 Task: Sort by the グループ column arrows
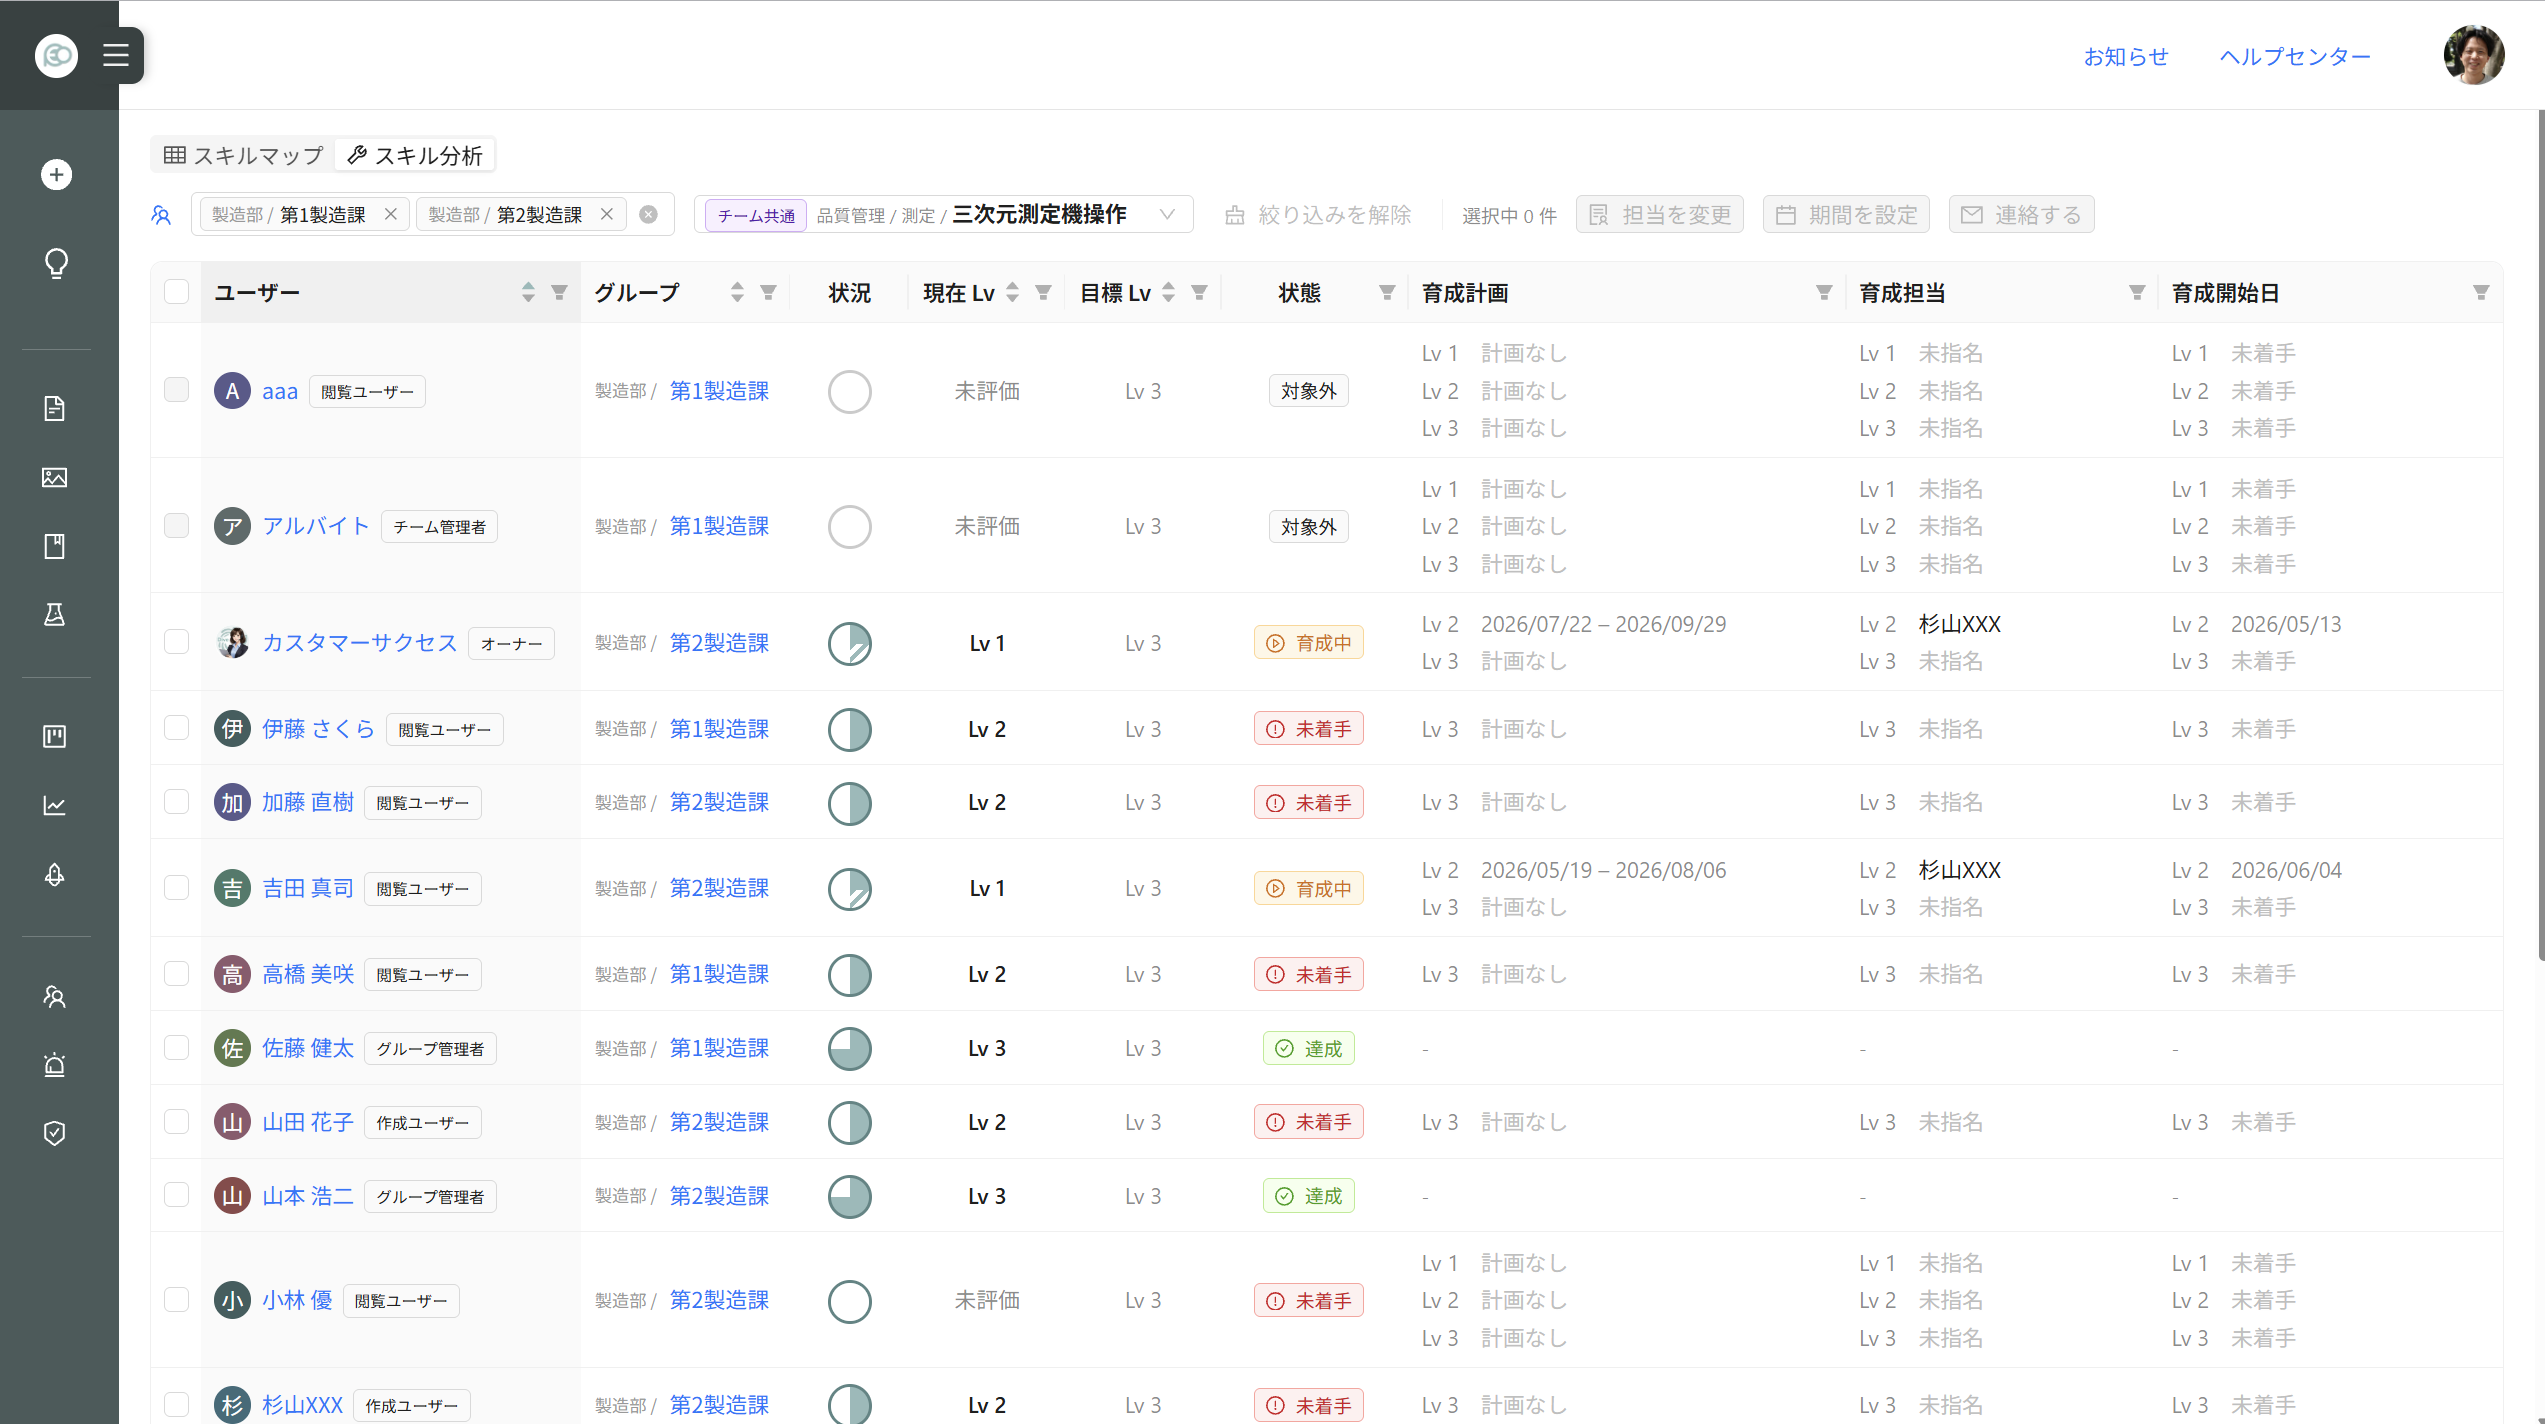click(x=737, y=292)
